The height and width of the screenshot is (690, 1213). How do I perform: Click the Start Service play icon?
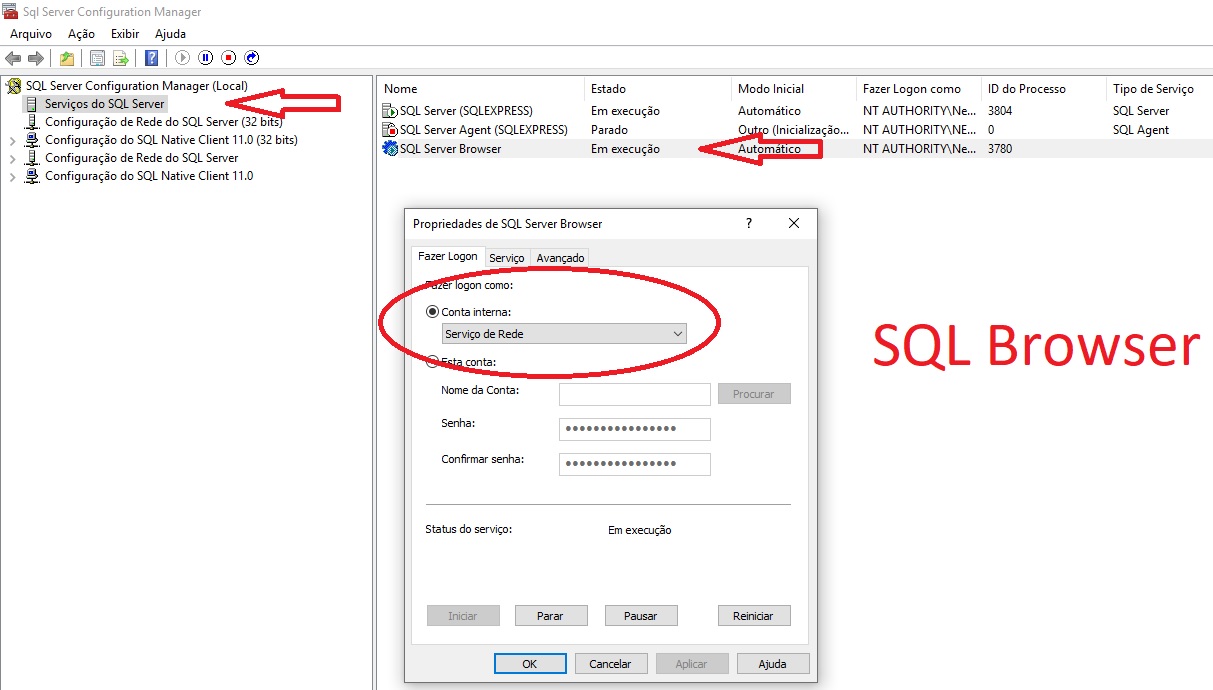[182, 58]
